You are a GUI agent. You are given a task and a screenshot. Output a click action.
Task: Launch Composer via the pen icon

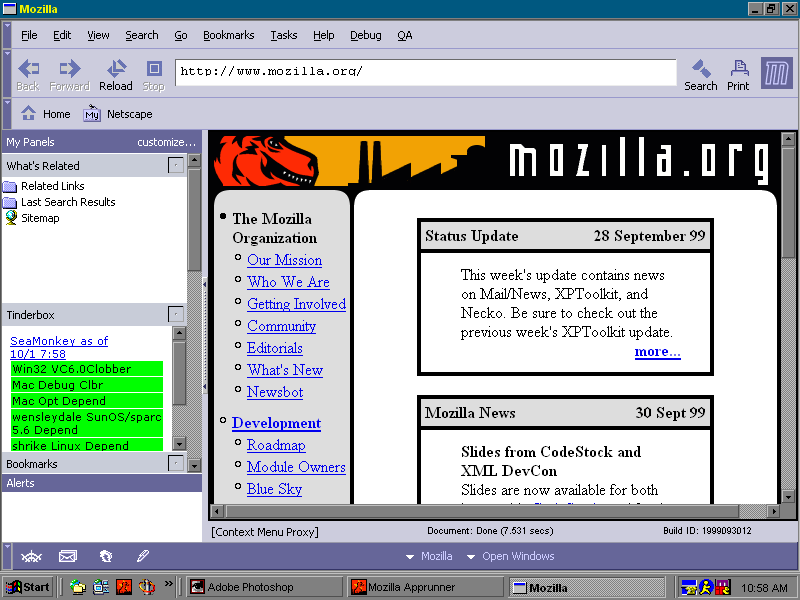[141, 556]
